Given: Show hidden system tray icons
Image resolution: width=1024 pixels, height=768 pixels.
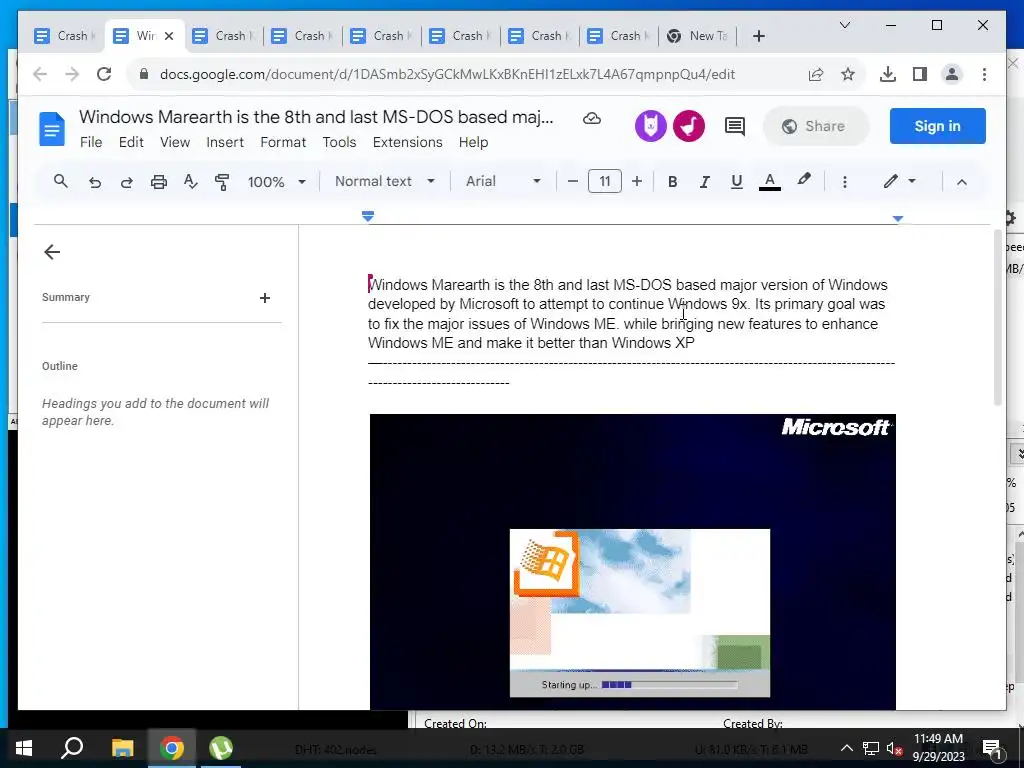Looking at the screenshot, I should 846,748.
